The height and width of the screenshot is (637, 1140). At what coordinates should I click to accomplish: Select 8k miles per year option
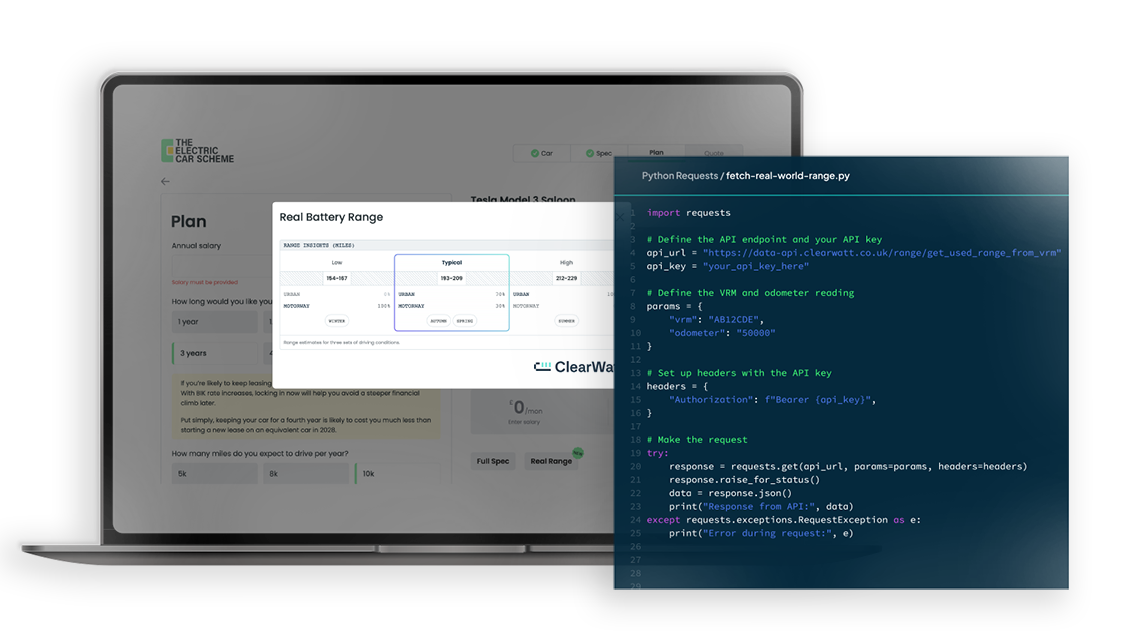305,474
